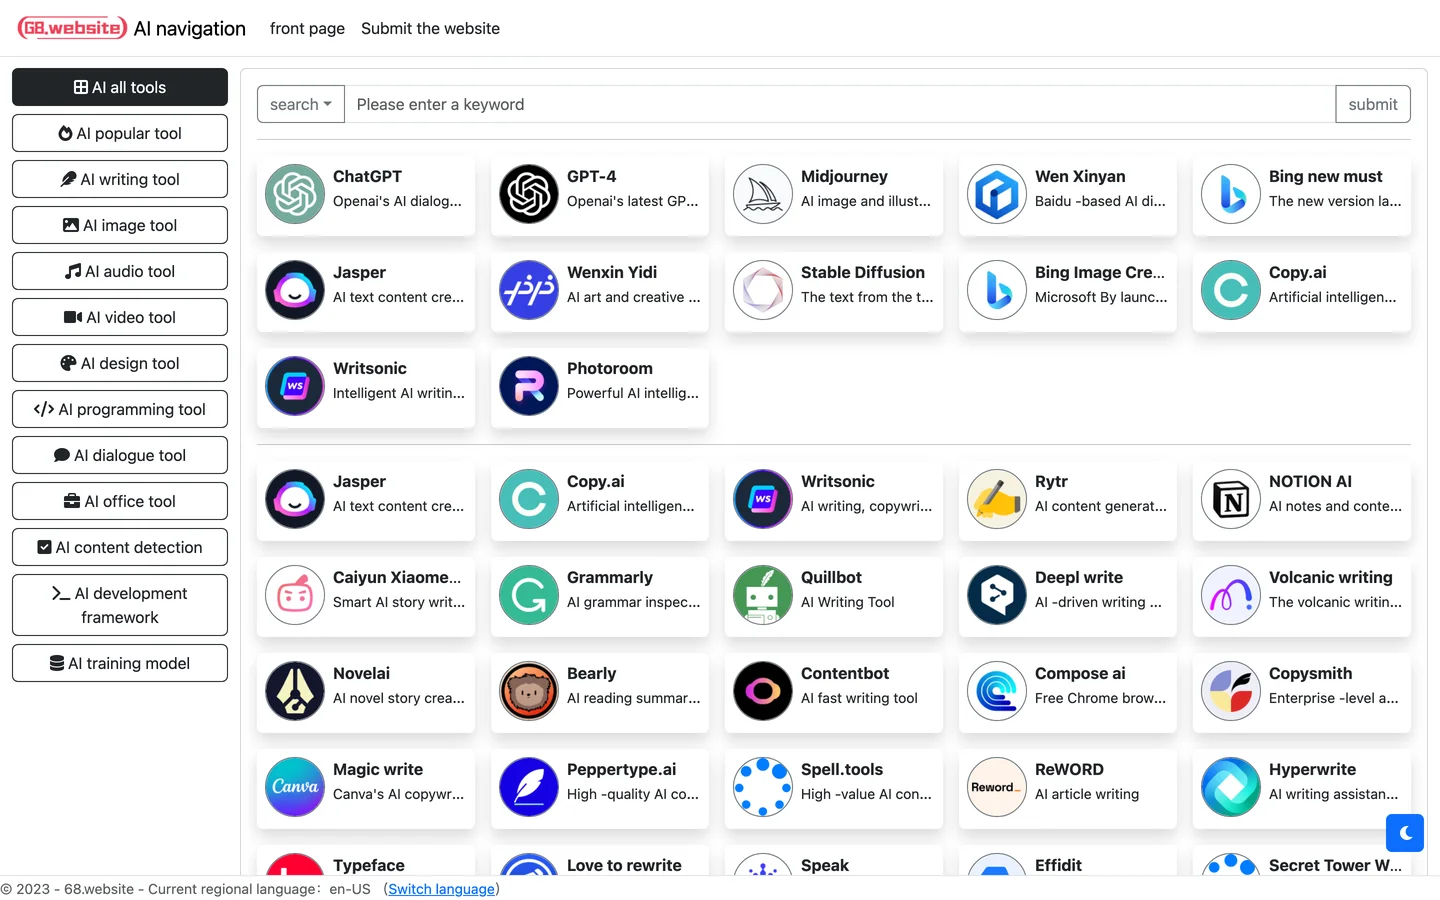Click the Bing Image Creator icon
The width and height of the screenshot is (1440, 900).
[x=997, y=290]
